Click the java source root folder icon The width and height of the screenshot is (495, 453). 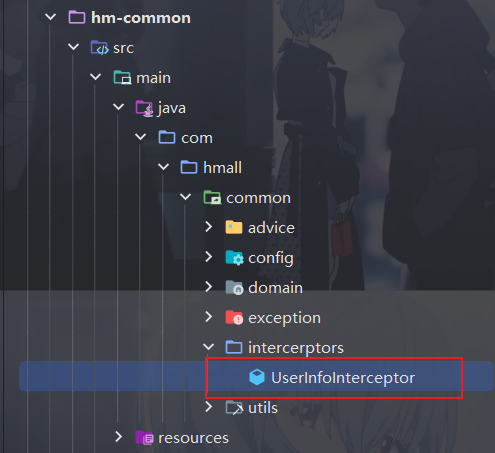click(144, 108)
